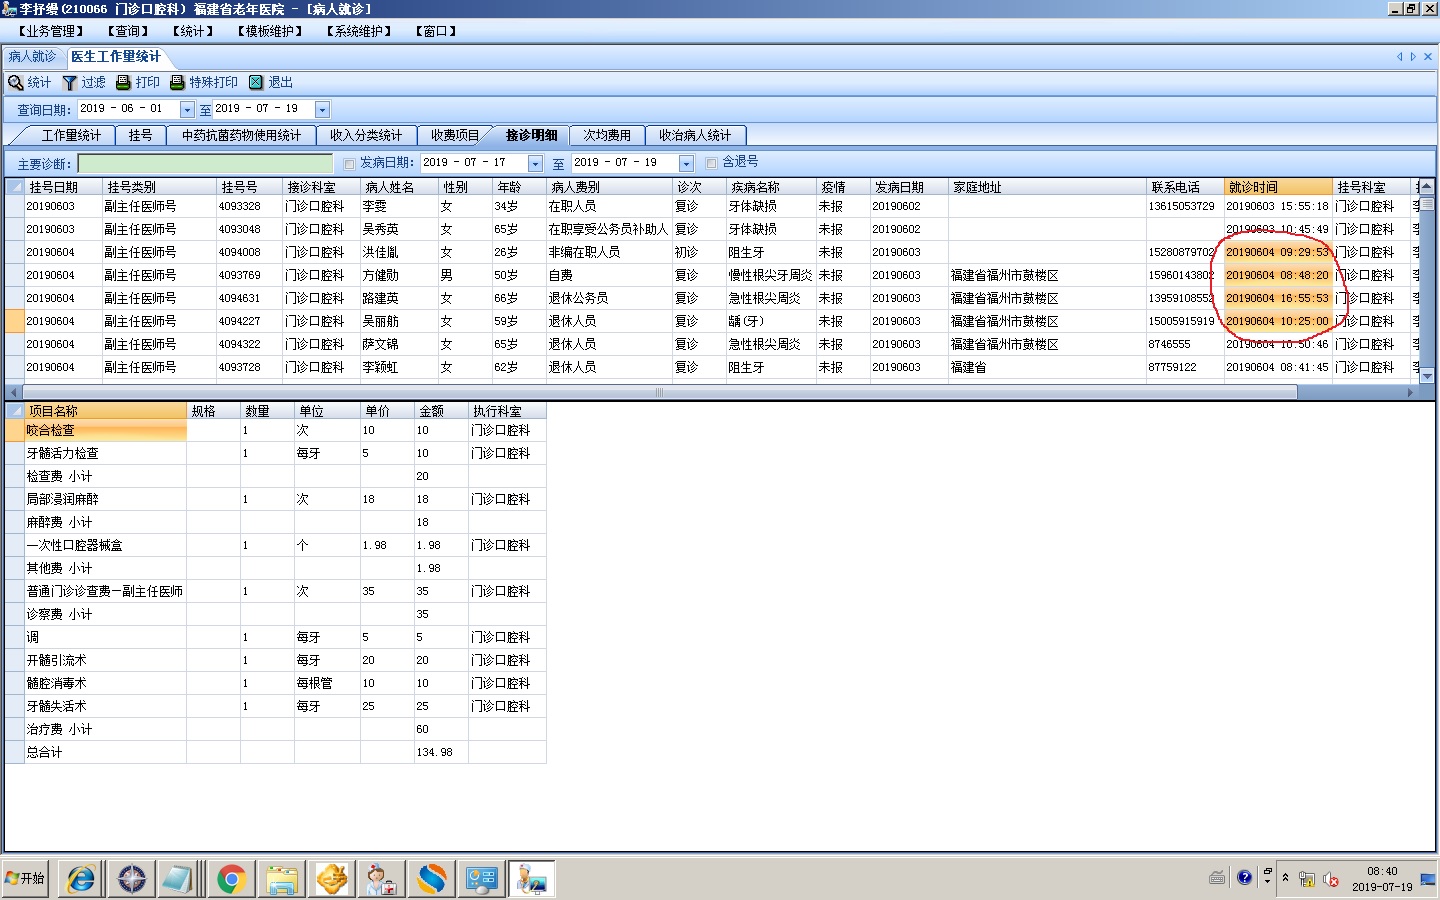The height and width of the screenshot is (900, 1440).
Task: Switch to the 收费项目 tab
Action: [455, 135]
